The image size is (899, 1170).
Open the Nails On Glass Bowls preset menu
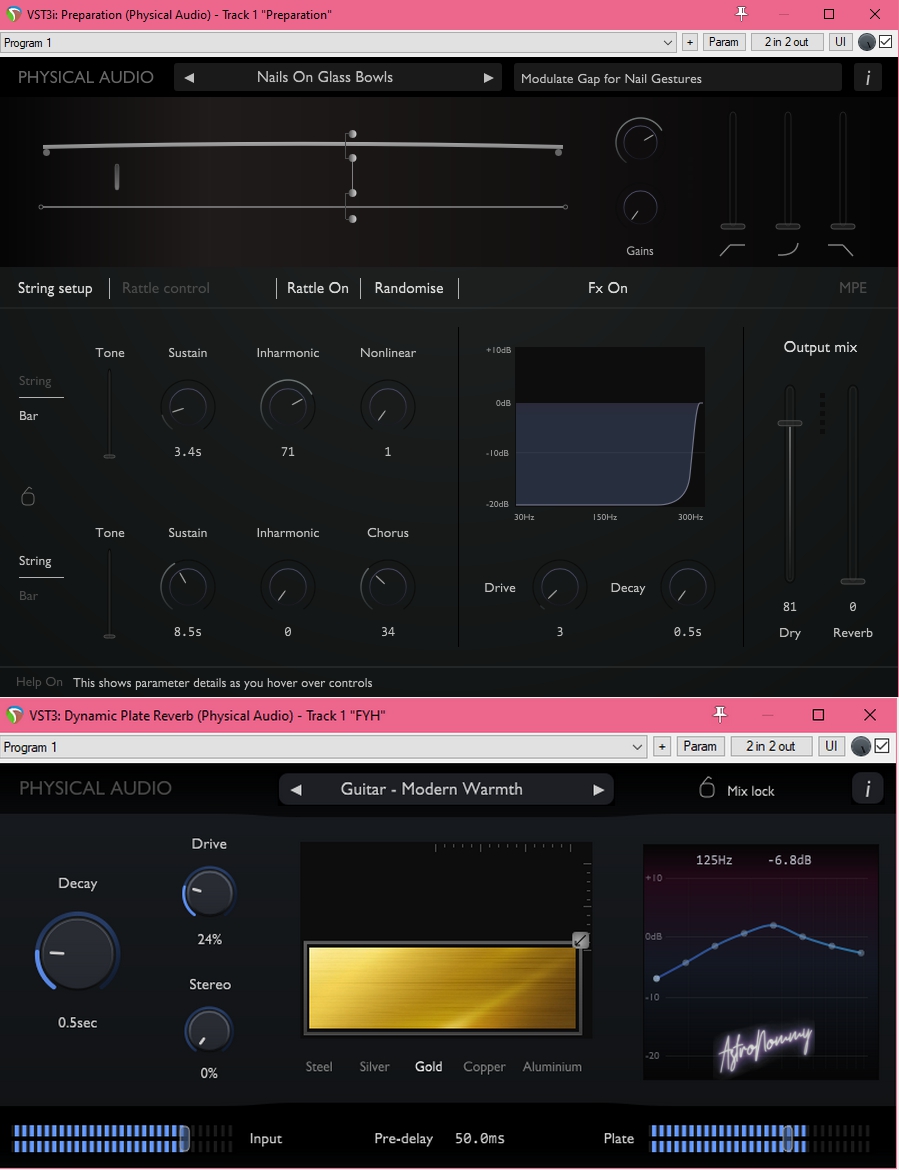coord(325,78)
